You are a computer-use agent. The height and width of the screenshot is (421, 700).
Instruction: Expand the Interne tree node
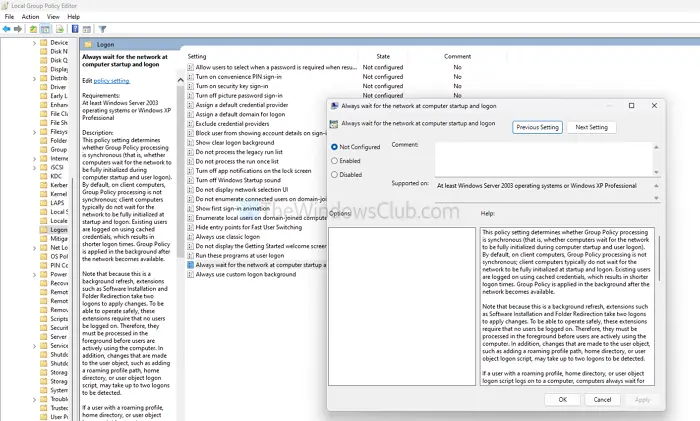34,159
